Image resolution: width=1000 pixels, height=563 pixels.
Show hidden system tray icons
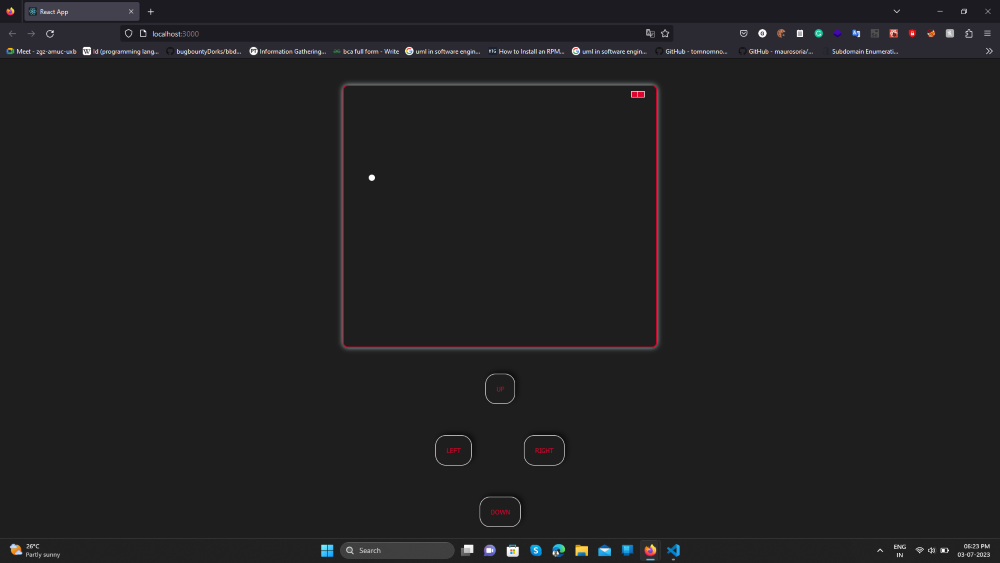click(x=880, y=550)
